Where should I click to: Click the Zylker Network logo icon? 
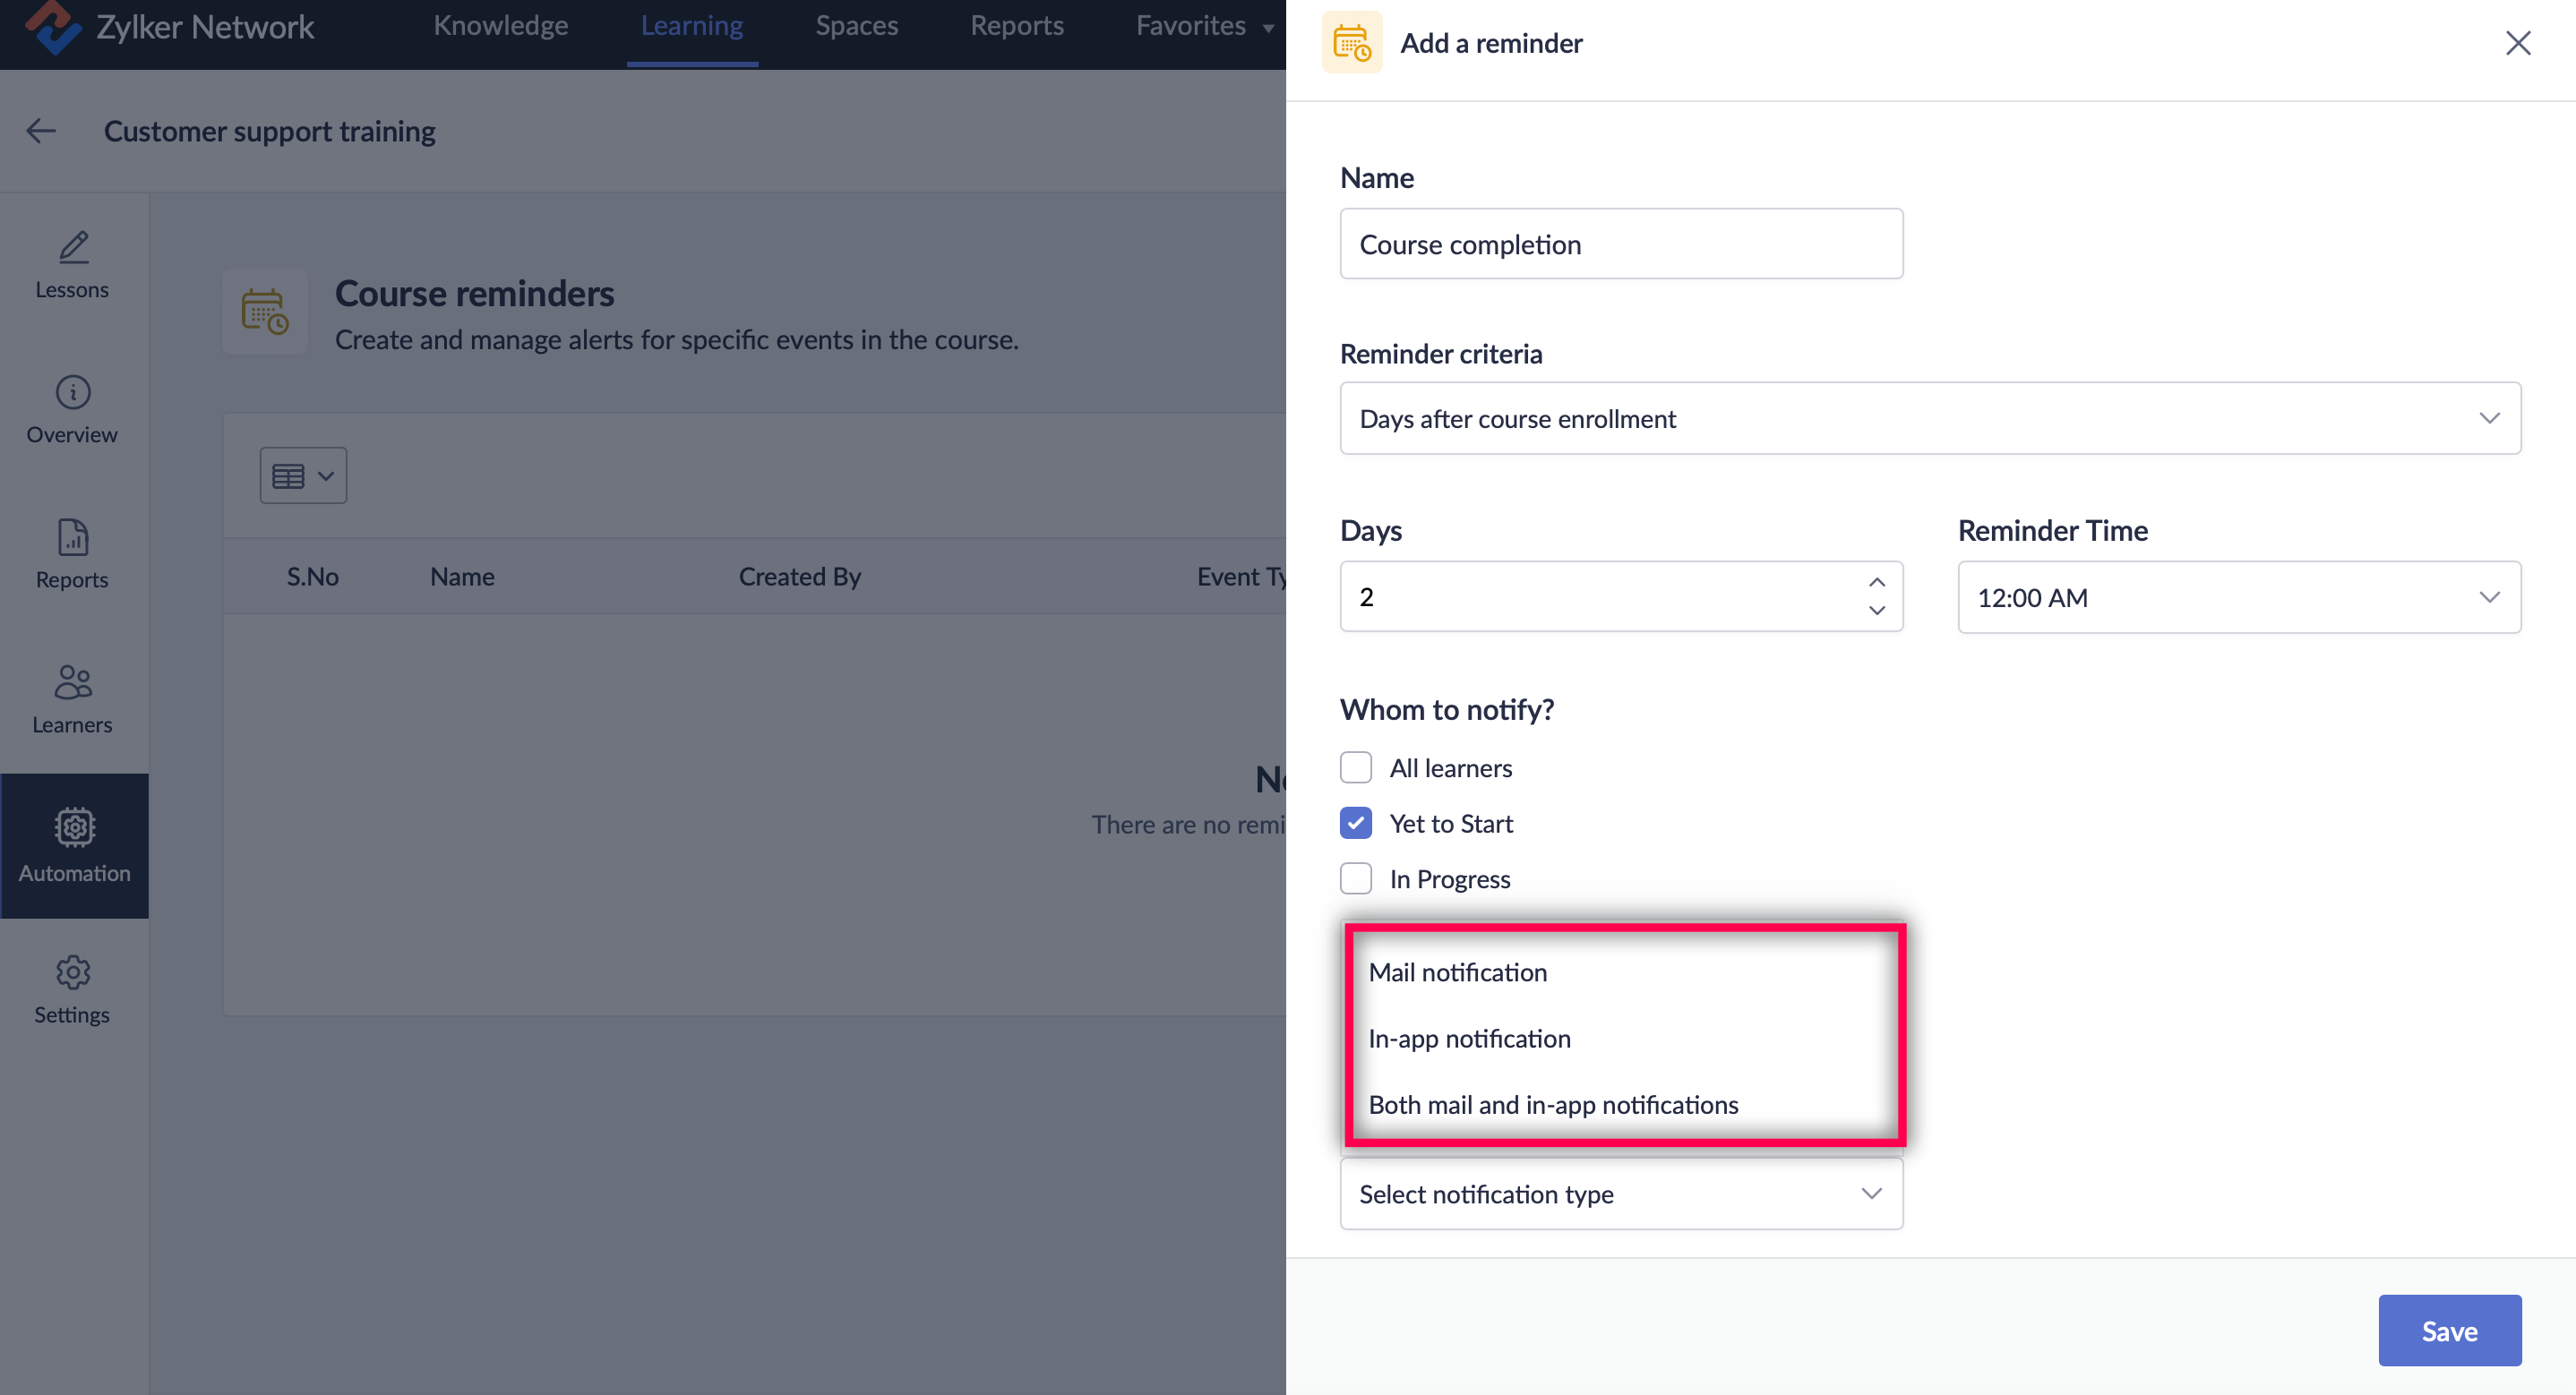[x=52, y=27]
